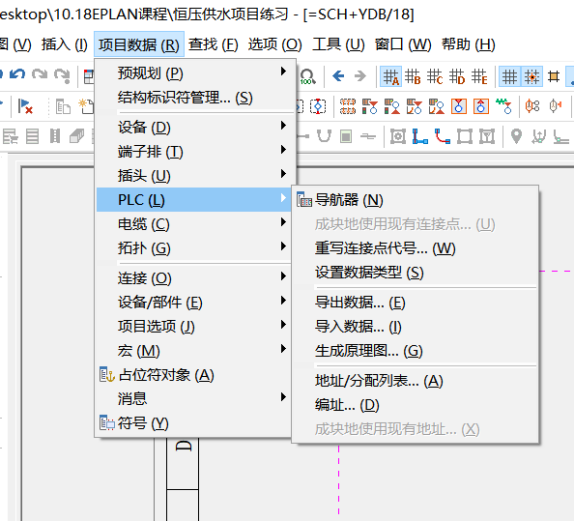
Task: Click the gray 3D layers icon
Action: [x=77, y=136]
